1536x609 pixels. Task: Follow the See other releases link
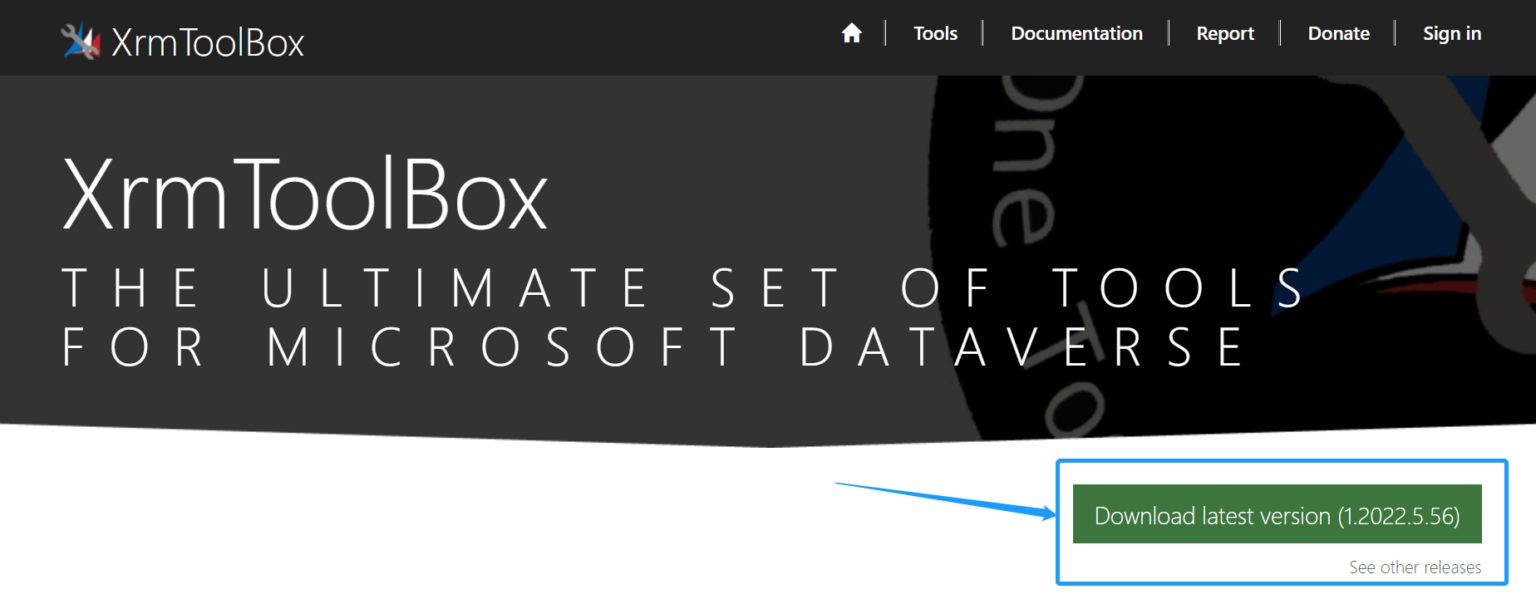(x=1415, y=567)
